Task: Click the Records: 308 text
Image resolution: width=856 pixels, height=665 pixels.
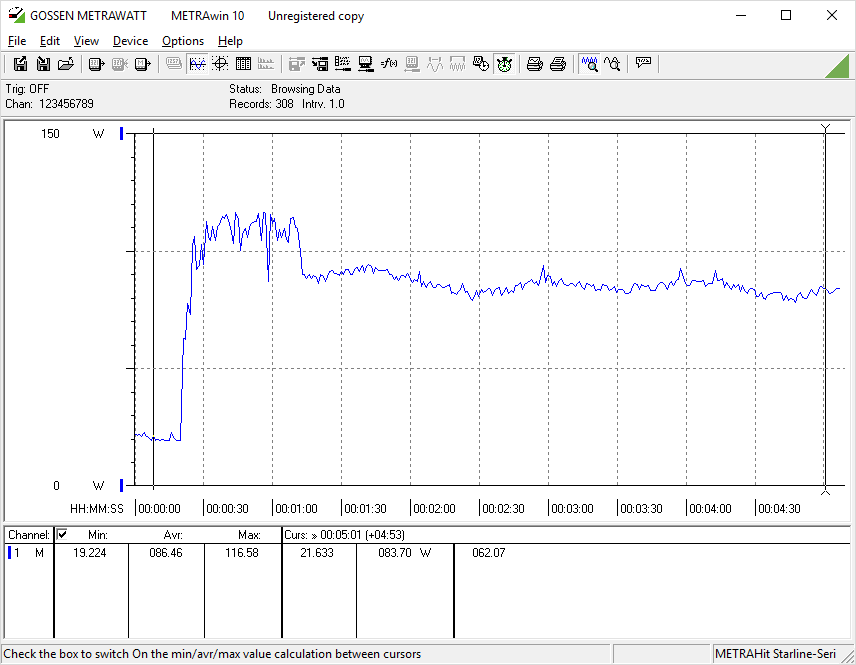Action: pos(261,104)
